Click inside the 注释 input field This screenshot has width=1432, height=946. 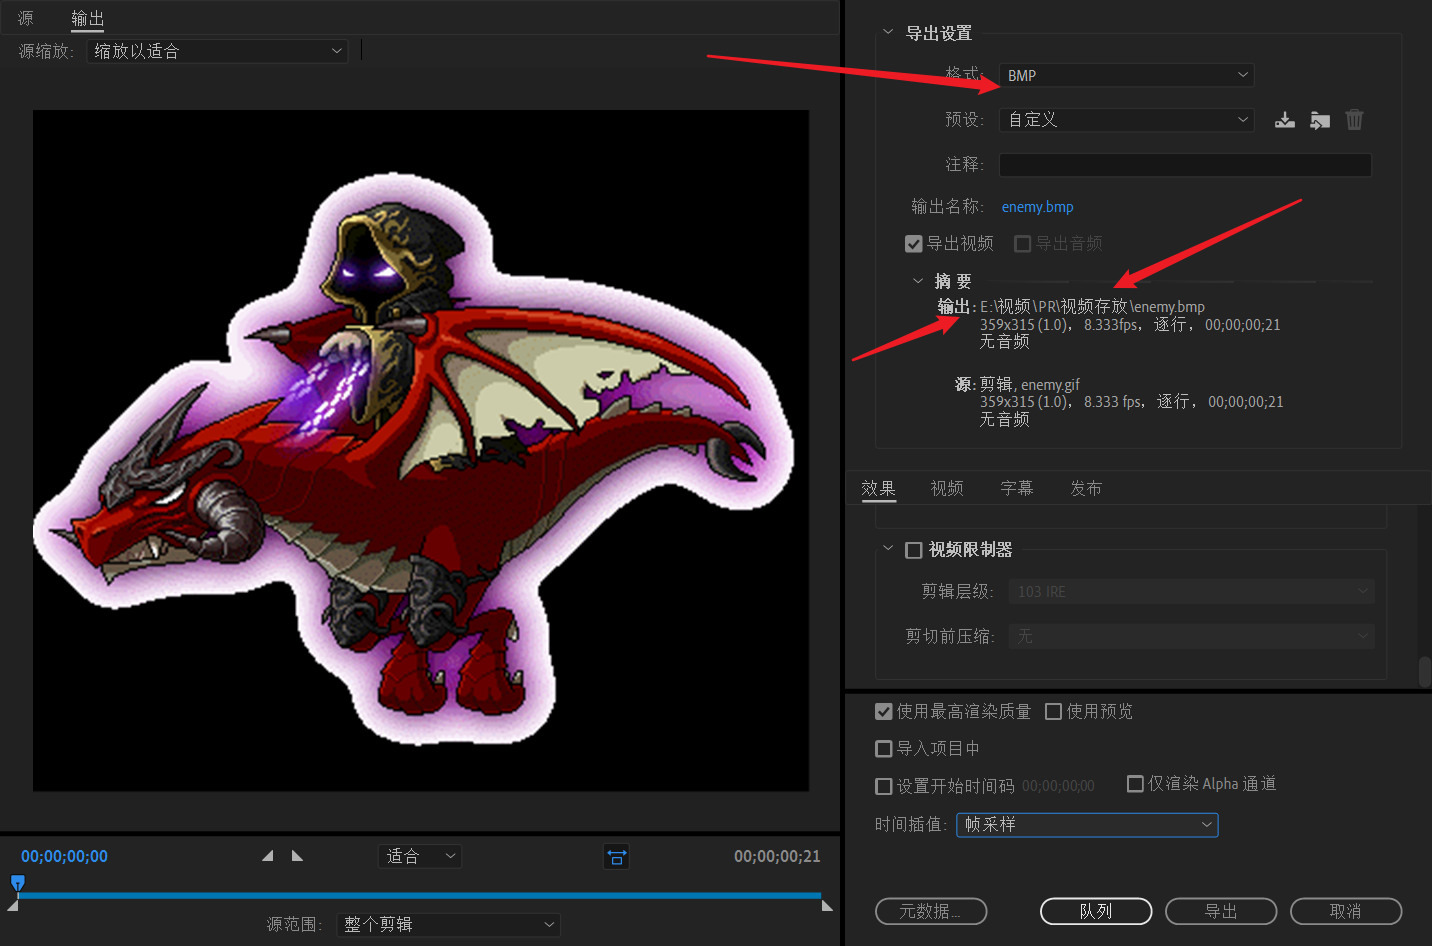1184,164
